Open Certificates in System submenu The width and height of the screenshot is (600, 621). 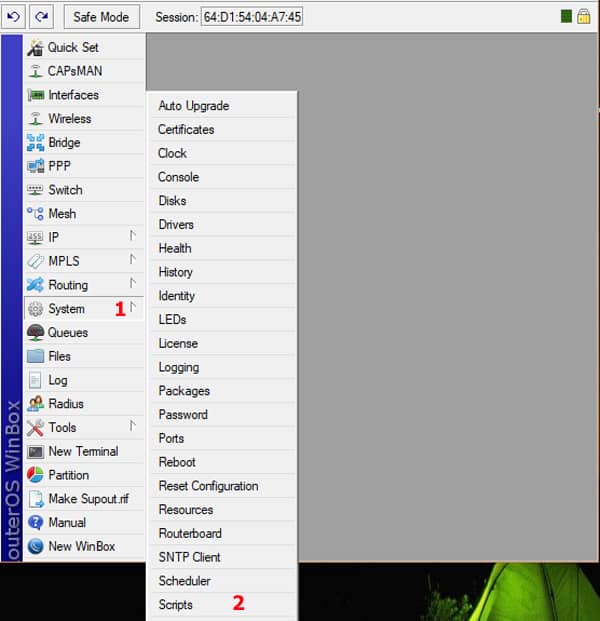coord(224,130)
